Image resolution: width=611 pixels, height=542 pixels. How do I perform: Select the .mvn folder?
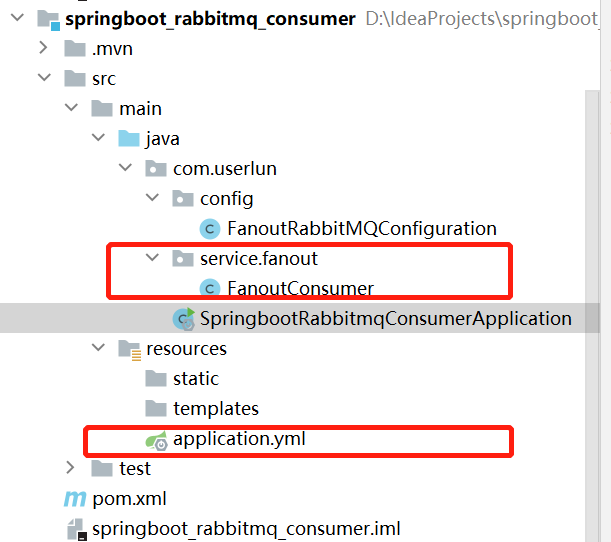[x=112, y=49]
